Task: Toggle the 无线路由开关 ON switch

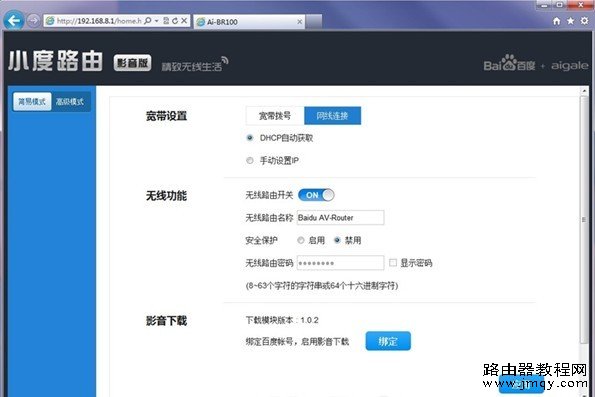Action: pyautogui.click(x=316, y=195)
